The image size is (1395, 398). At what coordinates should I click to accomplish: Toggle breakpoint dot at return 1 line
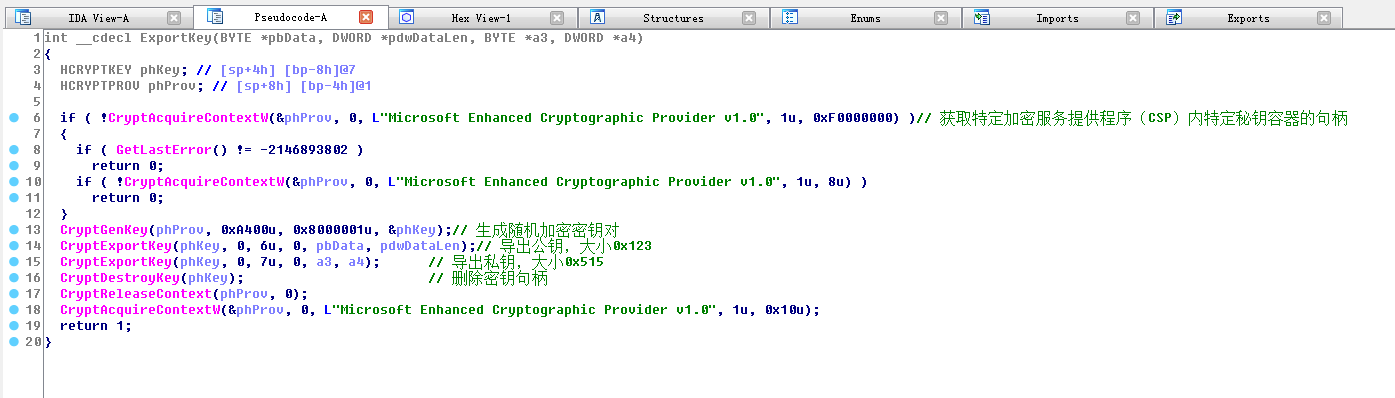(13, 326)
